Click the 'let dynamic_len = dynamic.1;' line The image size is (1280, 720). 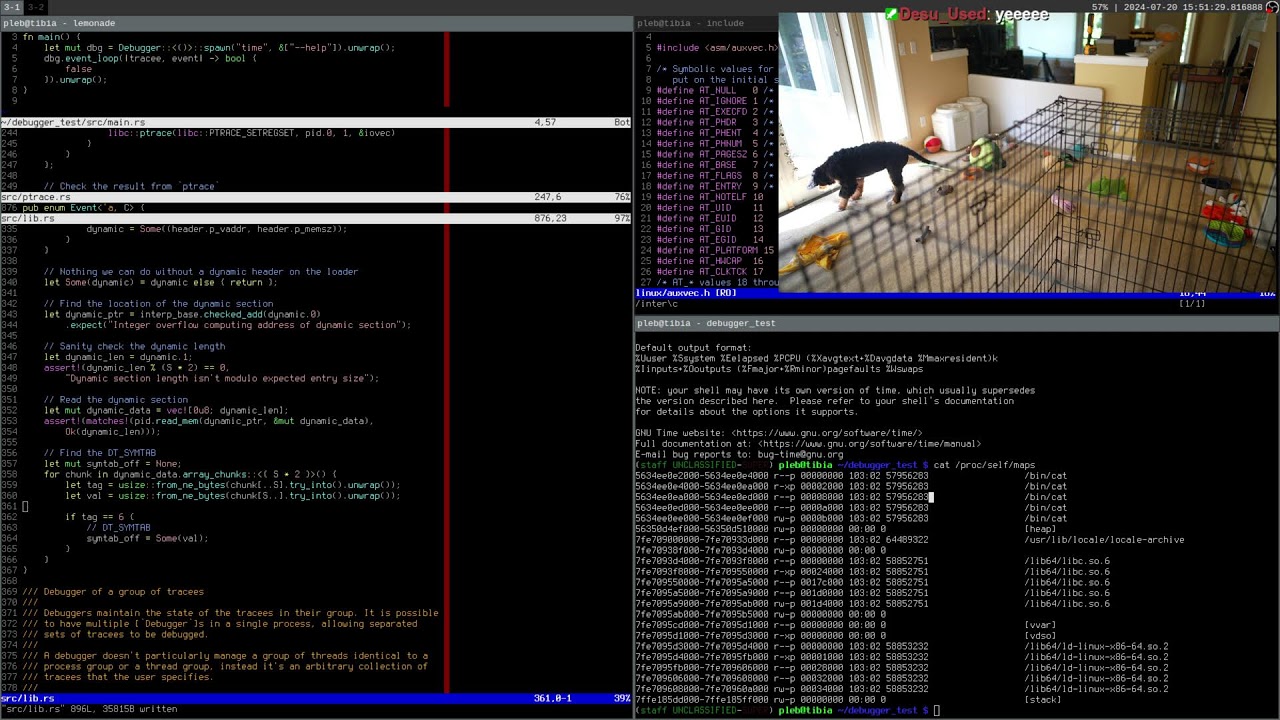[118, 357]
